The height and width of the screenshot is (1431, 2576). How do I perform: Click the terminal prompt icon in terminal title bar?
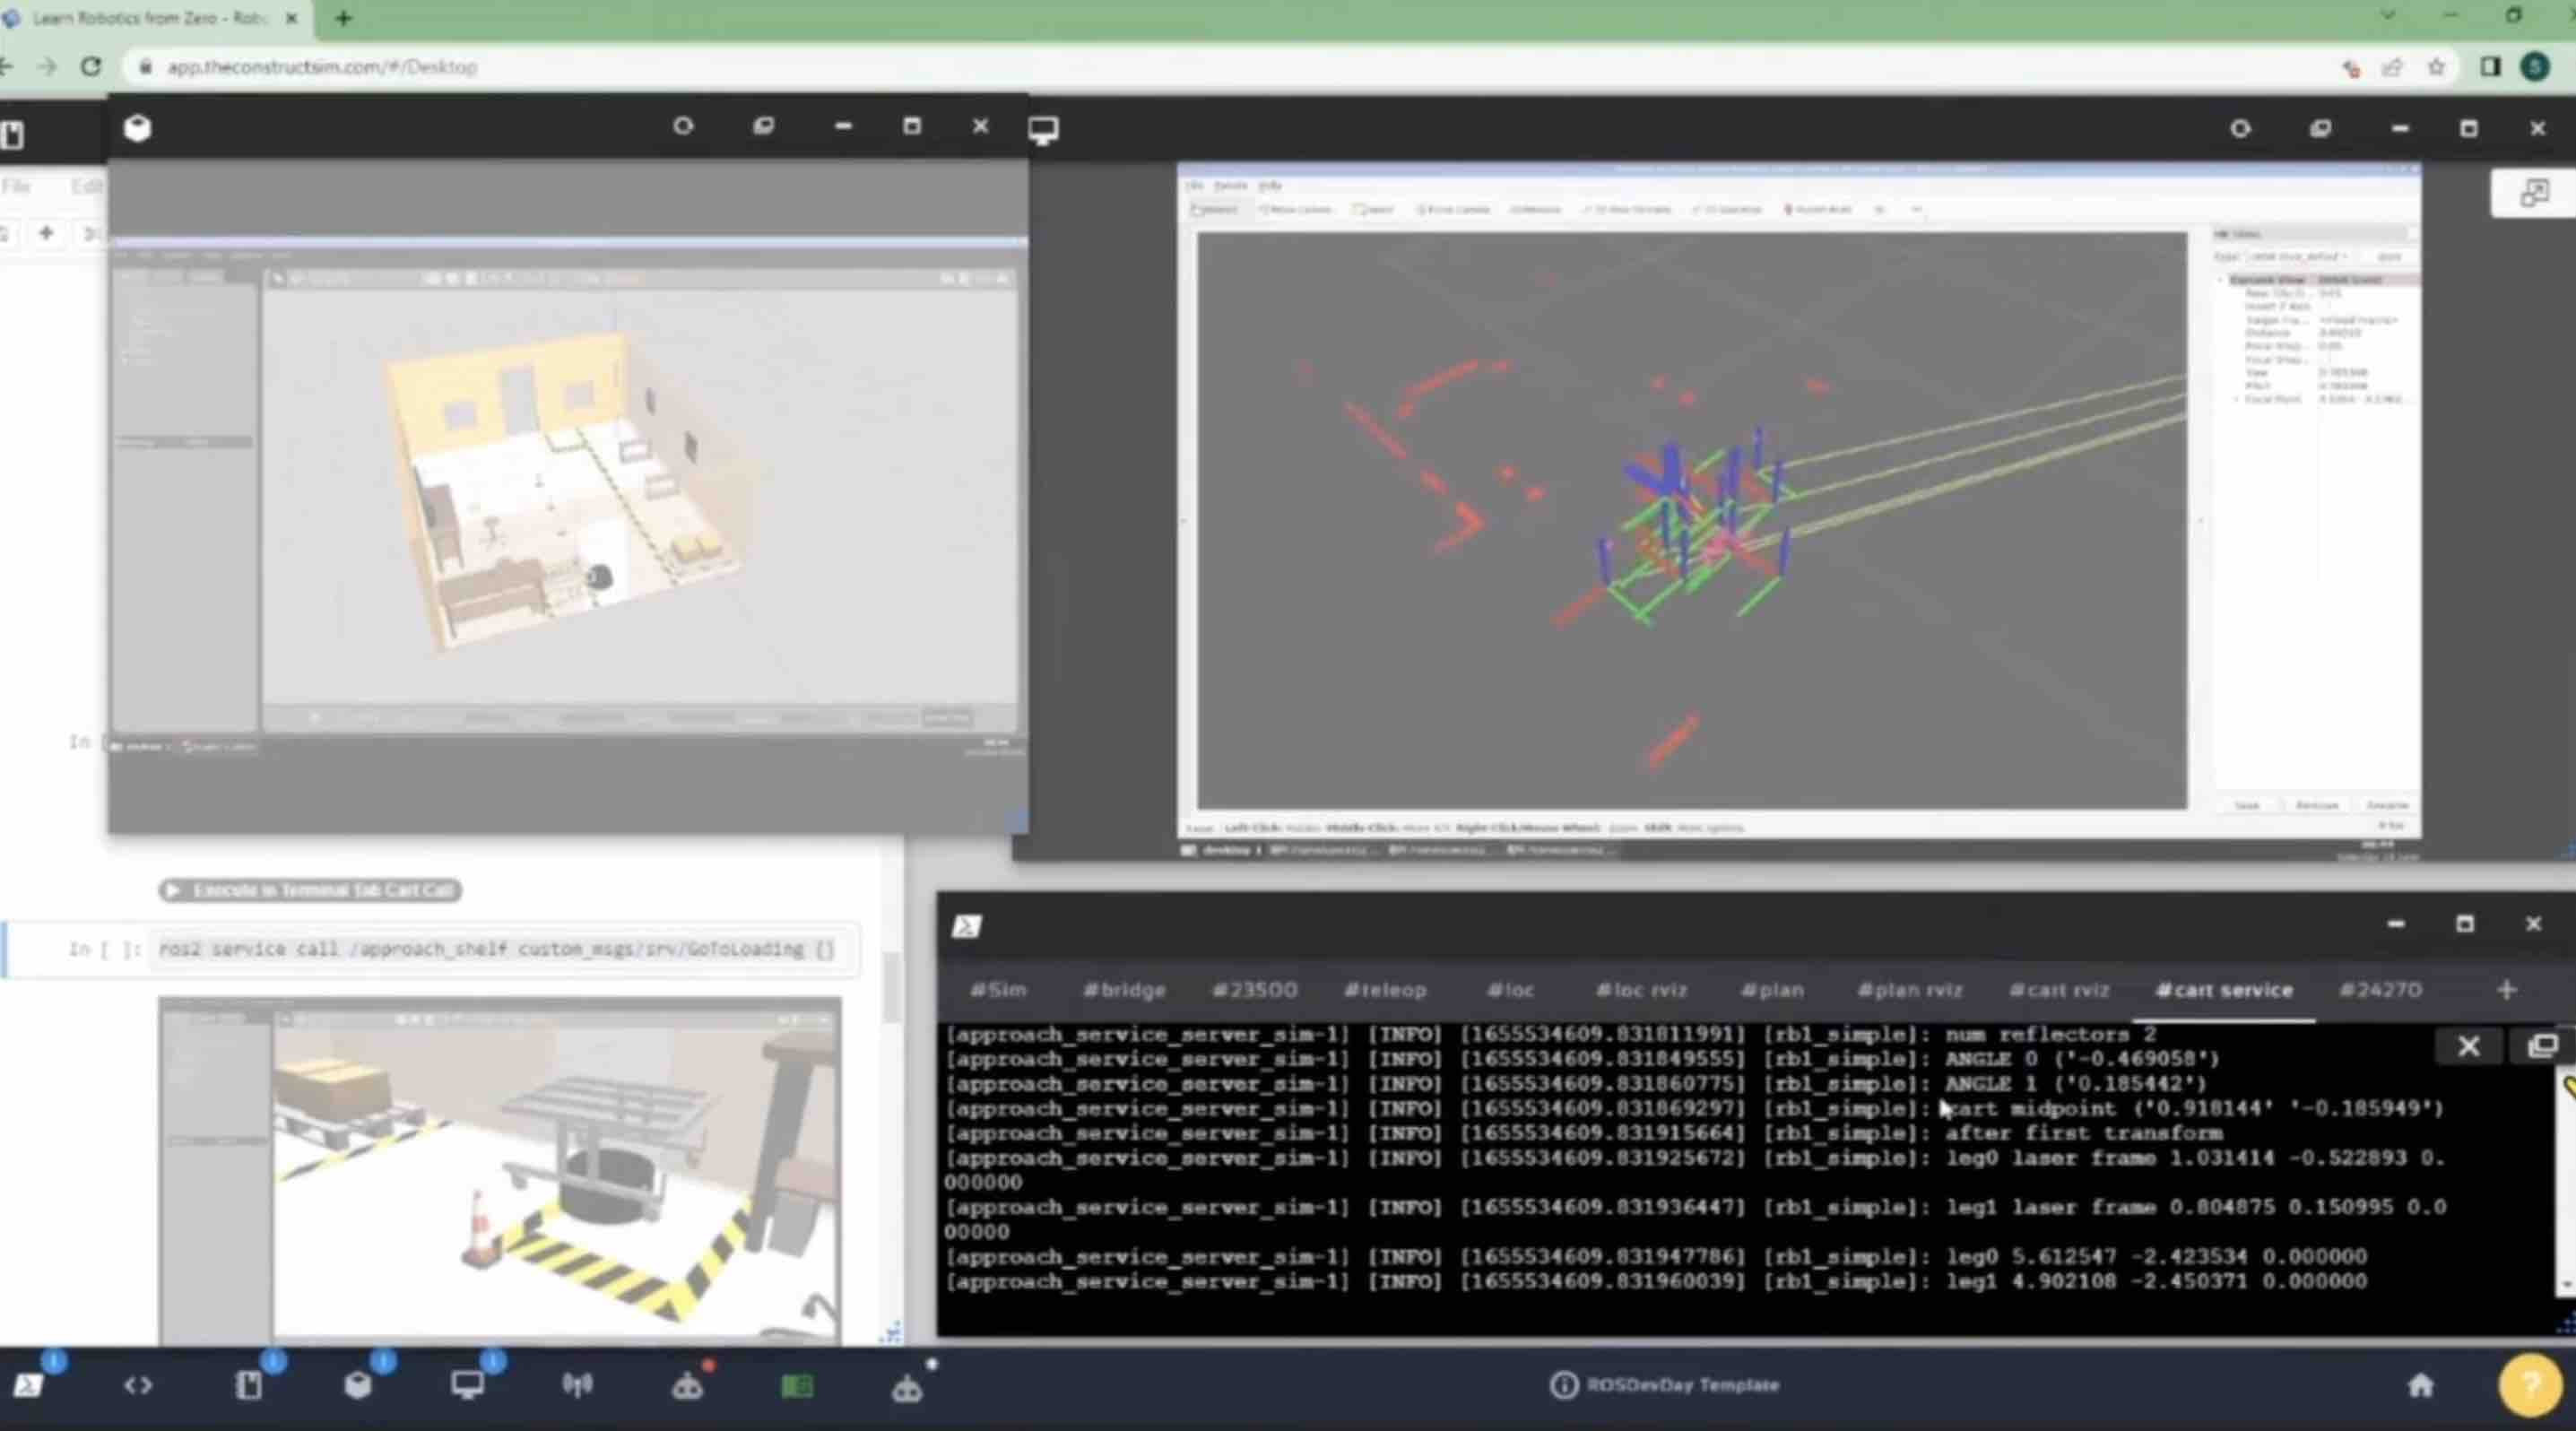[x=966, y=926]
